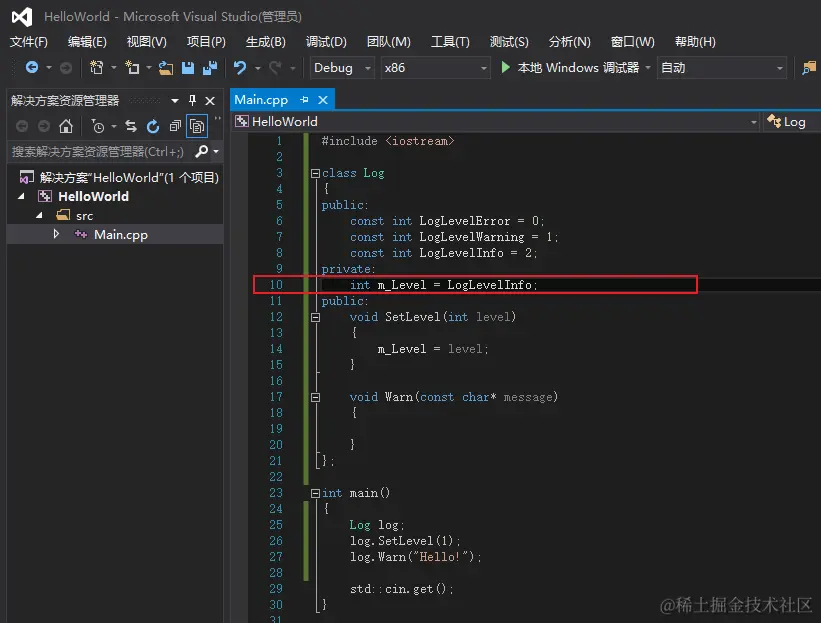
Task: Collapse the src folder node
Action: (x=39, y=215)
